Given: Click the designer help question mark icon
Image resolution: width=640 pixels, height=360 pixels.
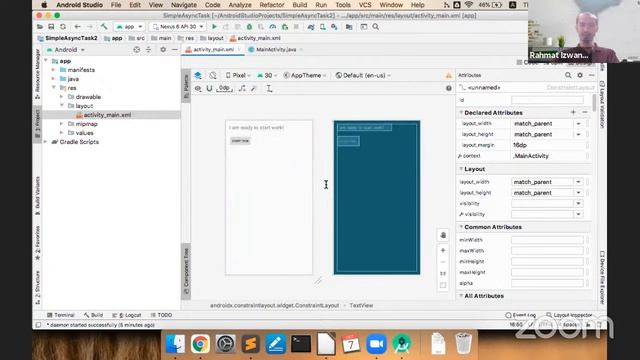Looking at the screenshot, I should [x=449, y=88].
